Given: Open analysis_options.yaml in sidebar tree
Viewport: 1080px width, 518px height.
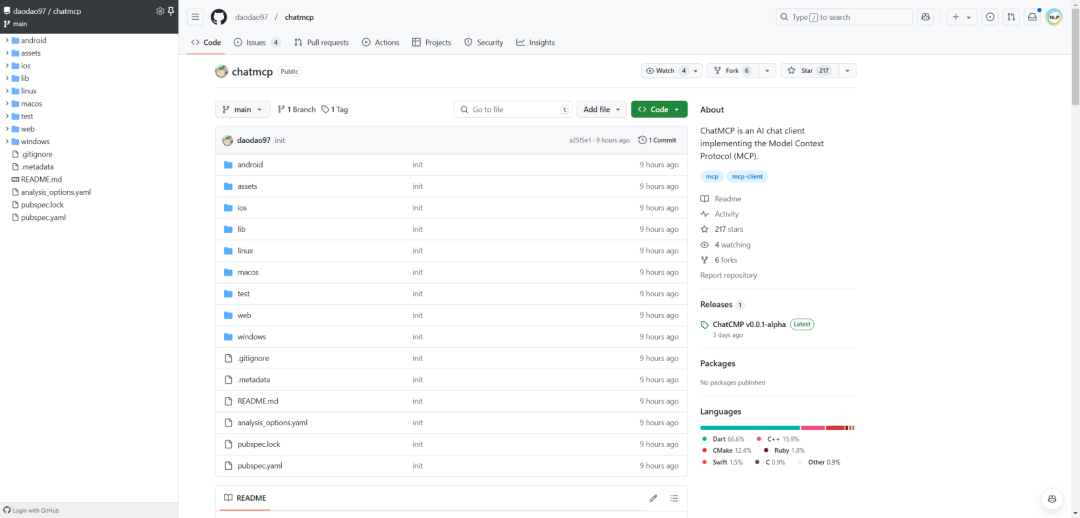Looking at the screenshot, I should (x=56, y=192).
